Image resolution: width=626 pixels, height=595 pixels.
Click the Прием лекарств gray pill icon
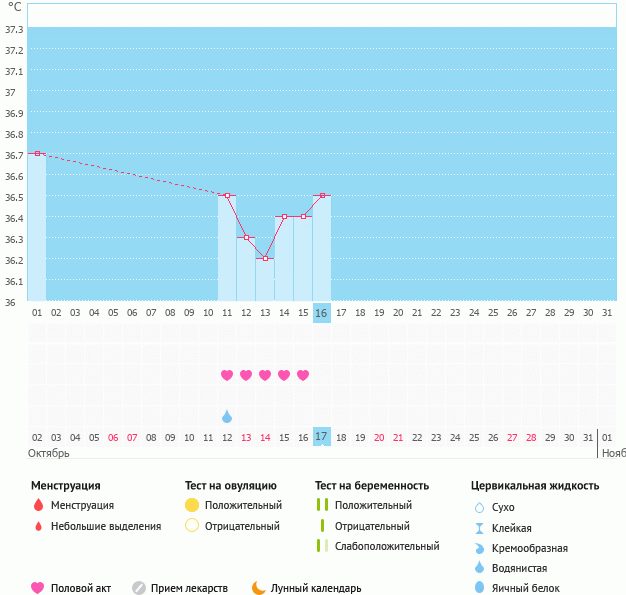(139, 588)
